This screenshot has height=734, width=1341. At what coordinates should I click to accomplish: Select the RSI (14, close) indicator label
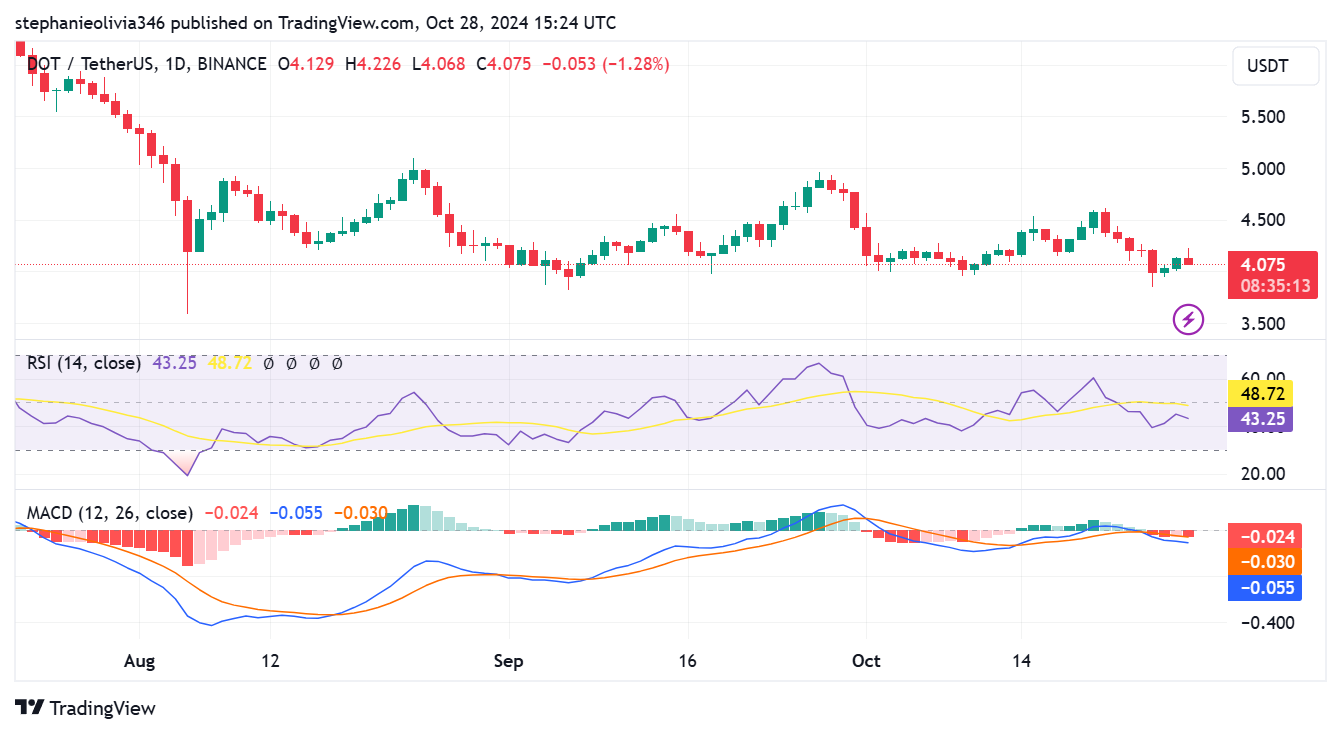point(84,363)
